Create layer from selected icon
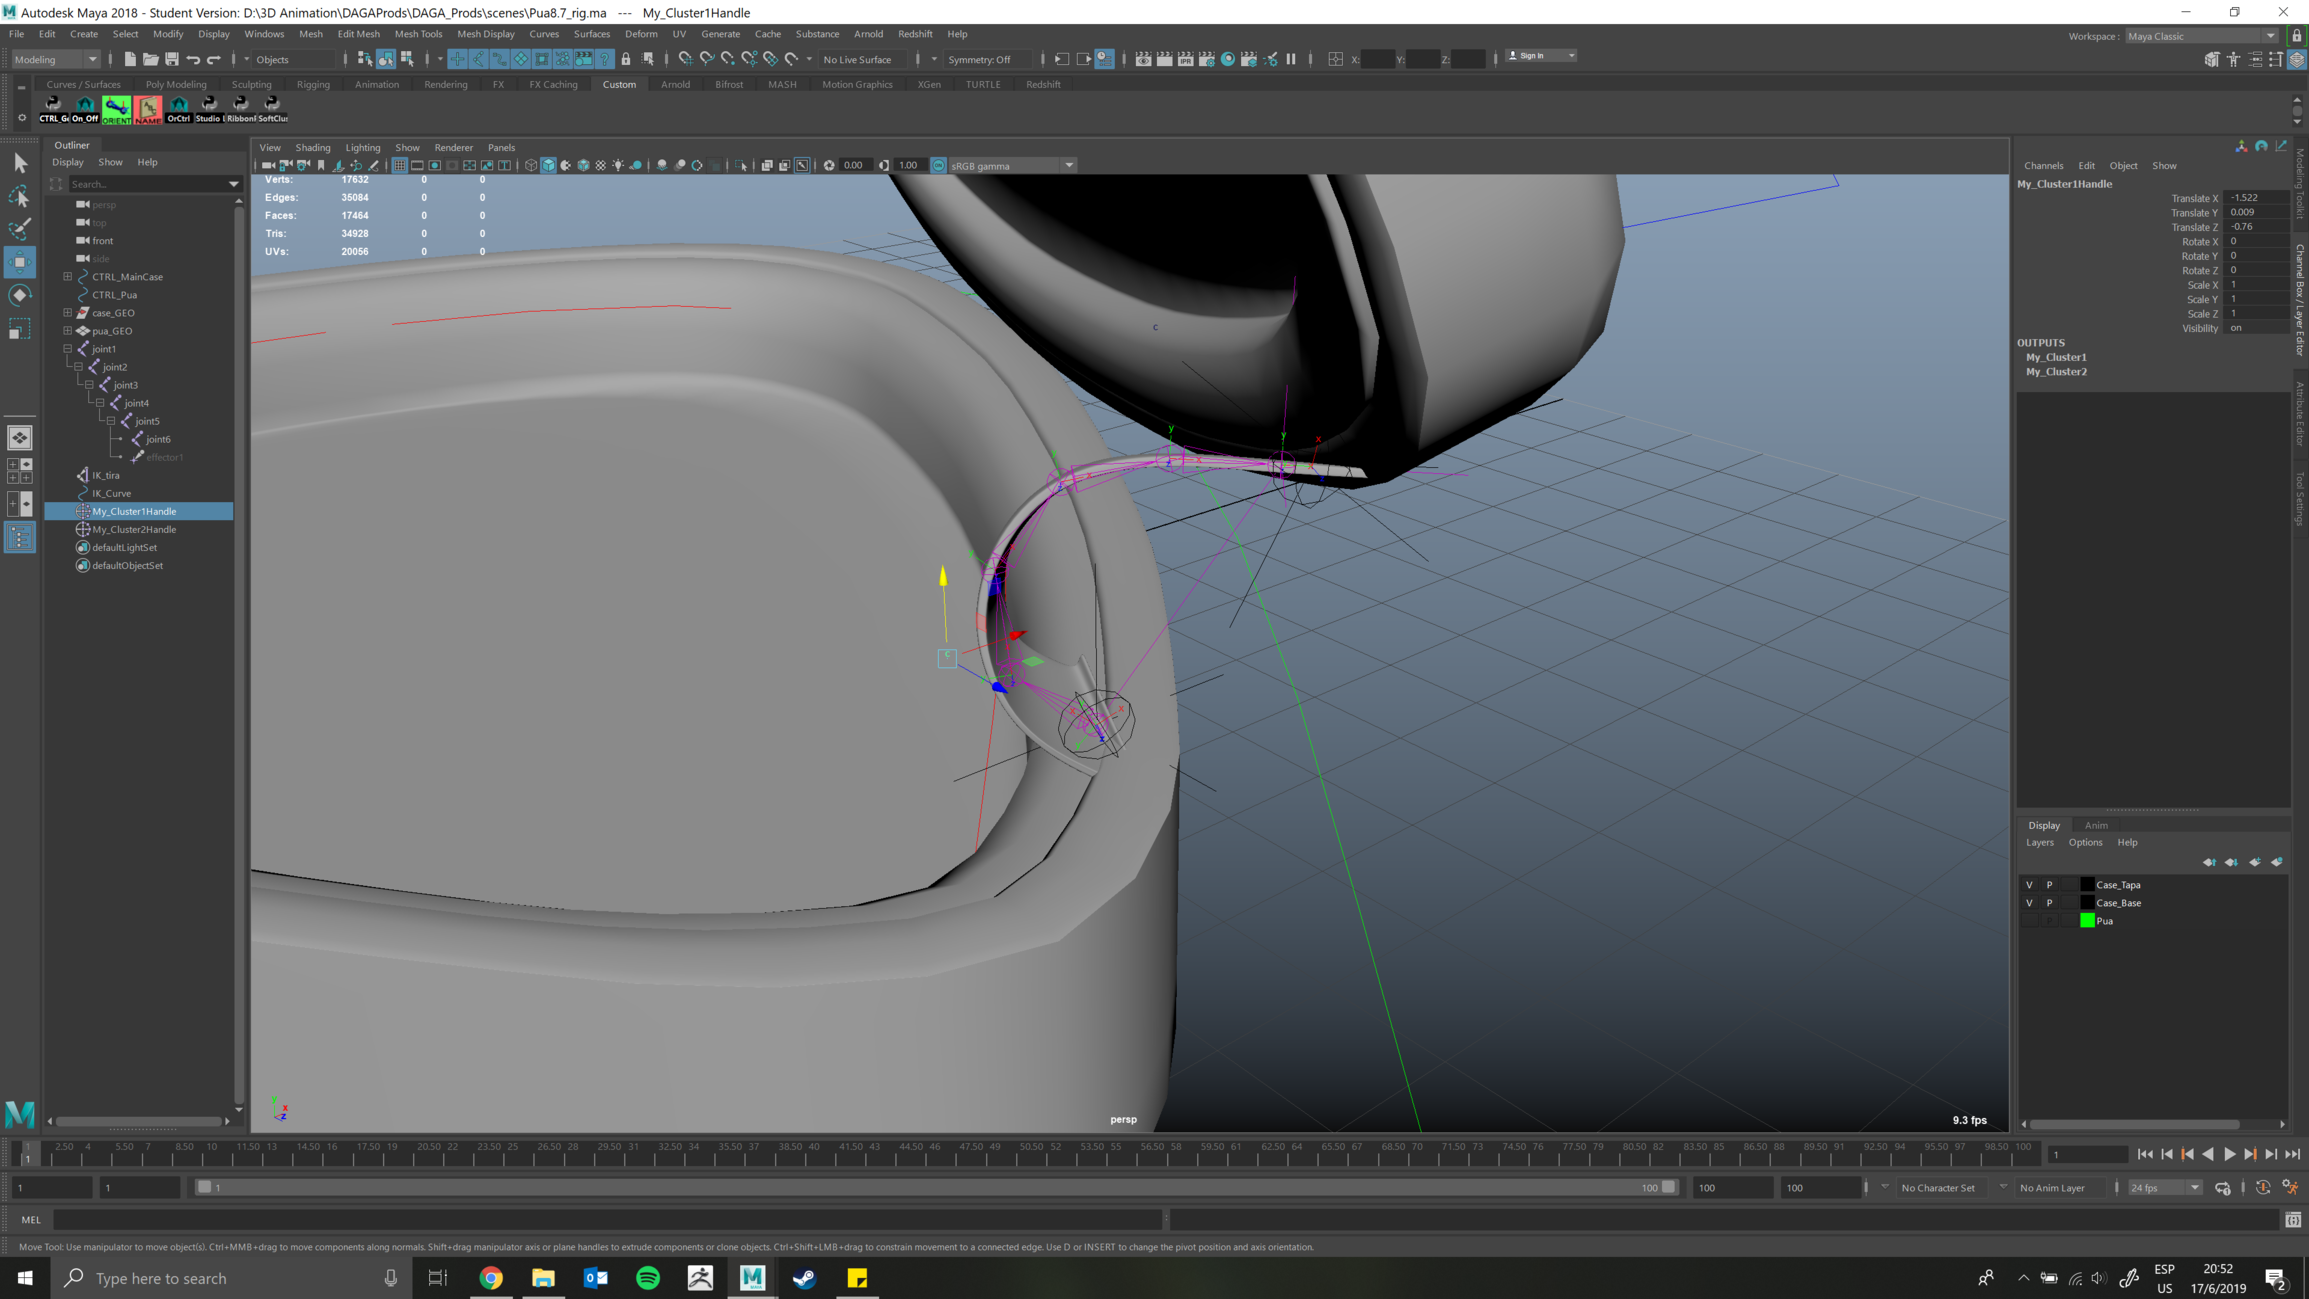 (x=2277, y=862)
